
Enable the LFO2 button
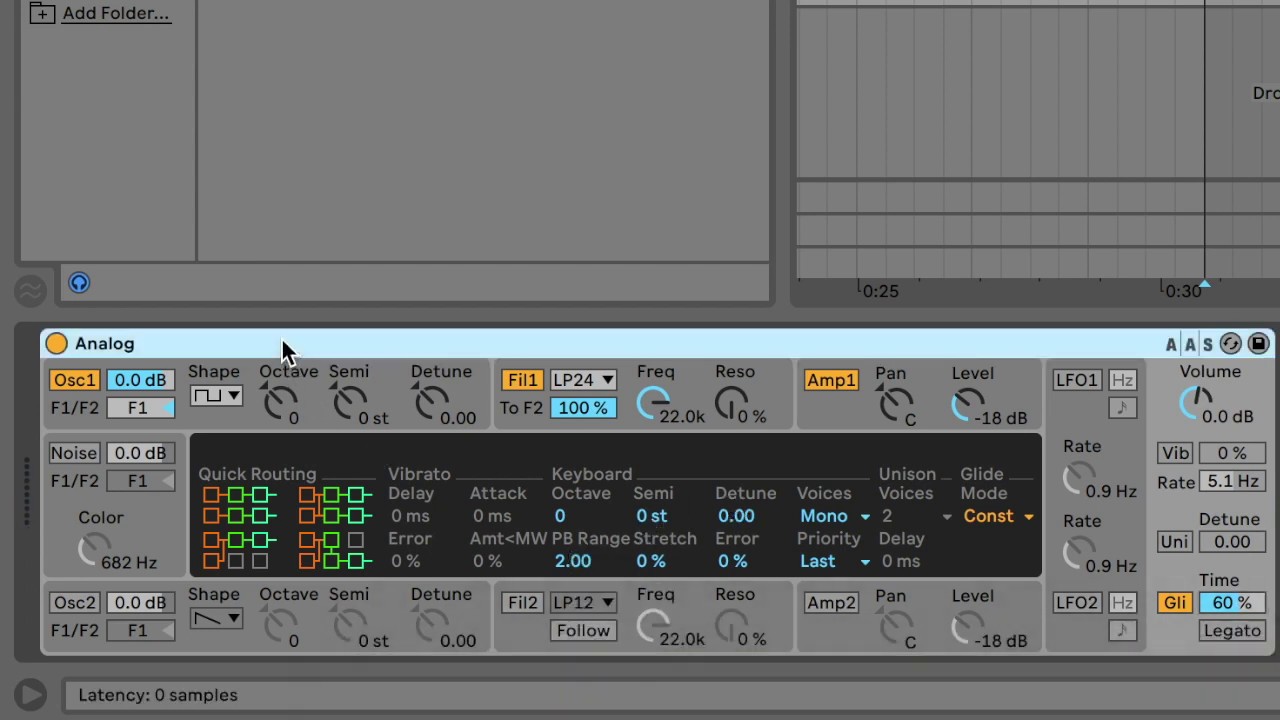(1077, 603)
